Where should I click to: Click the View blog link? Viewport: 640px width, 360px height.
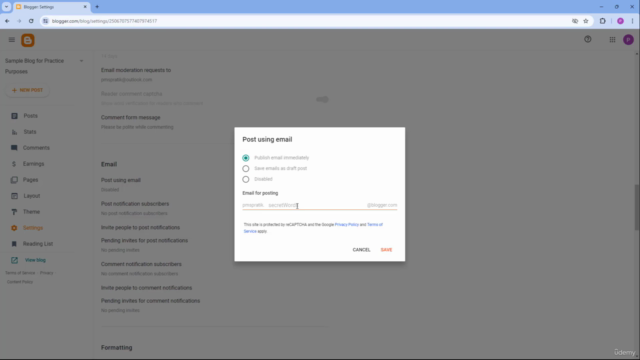35,260
